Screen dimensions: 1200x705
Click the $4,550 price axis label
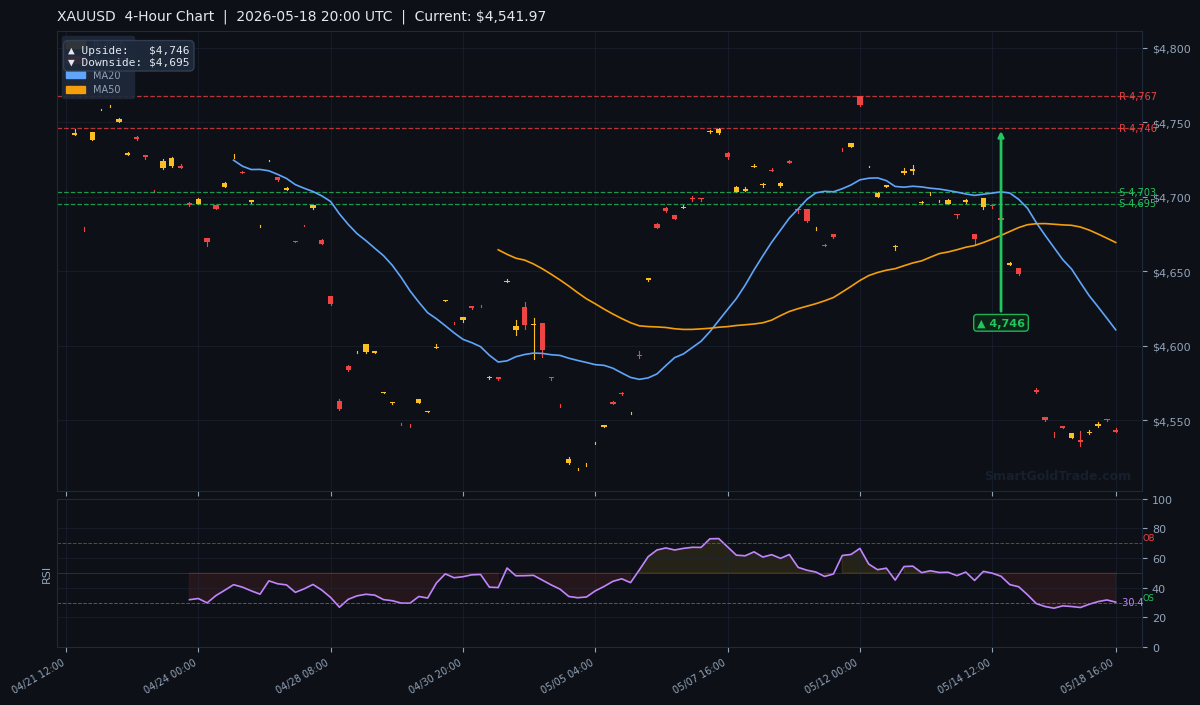pos(1171,422)
